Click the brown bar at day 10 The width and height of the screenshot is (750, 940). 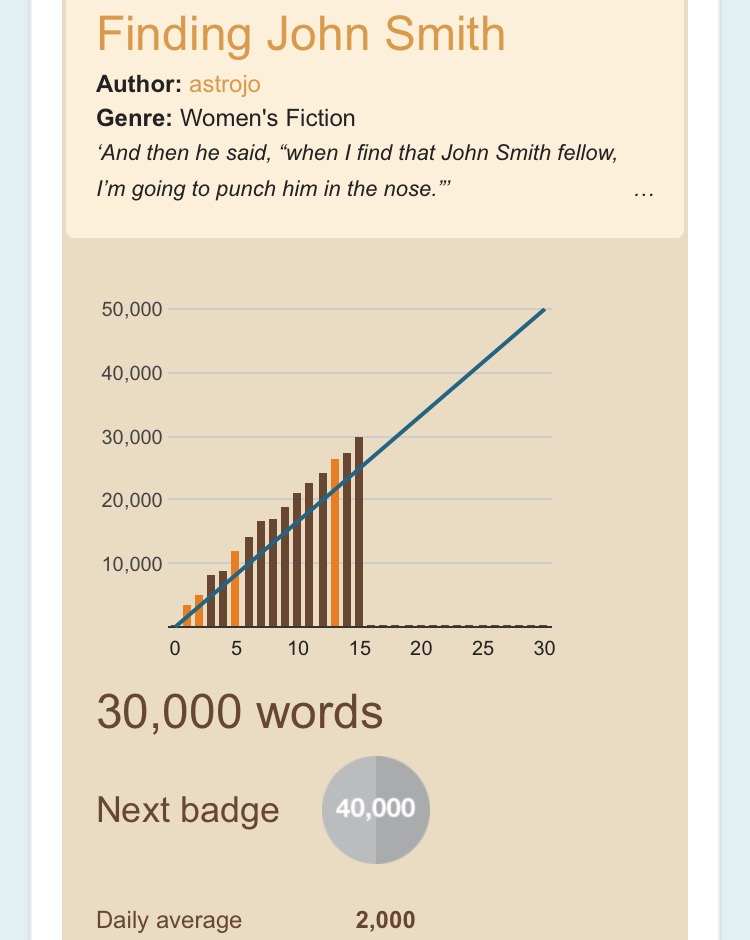pos(297,559)
